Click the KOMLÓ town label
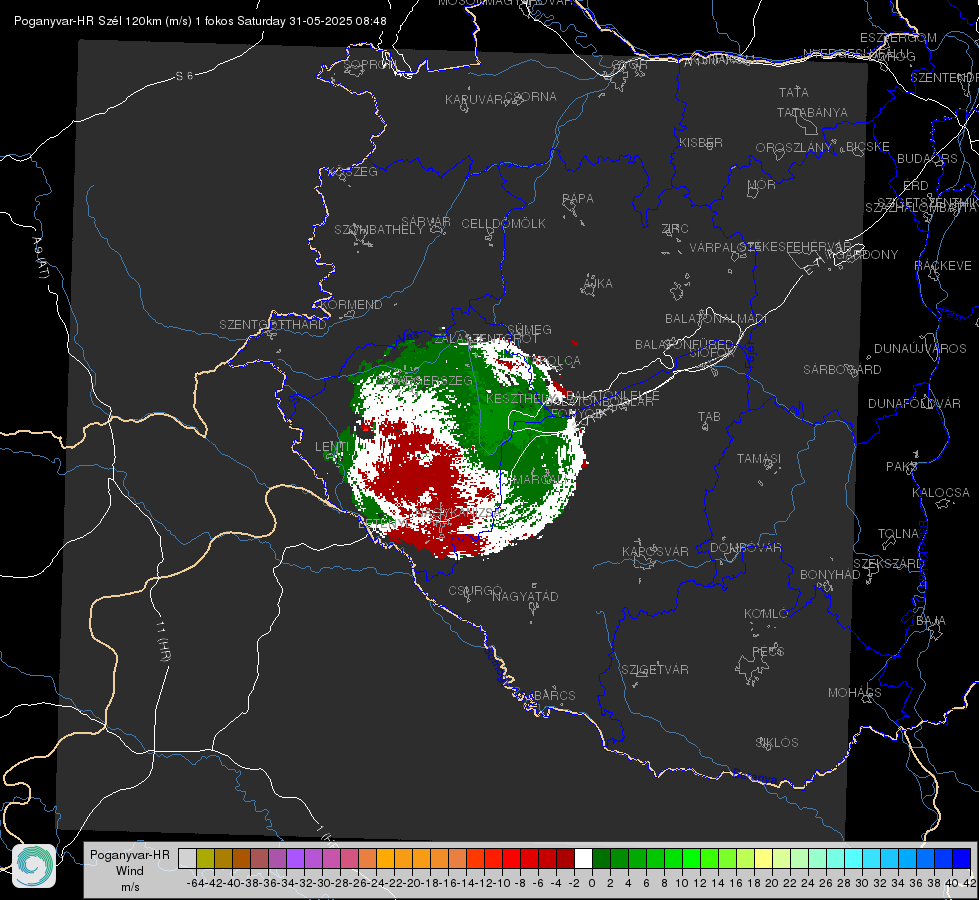Image resolution: width=979 pixels, height=900 pixels. point(766,614)
